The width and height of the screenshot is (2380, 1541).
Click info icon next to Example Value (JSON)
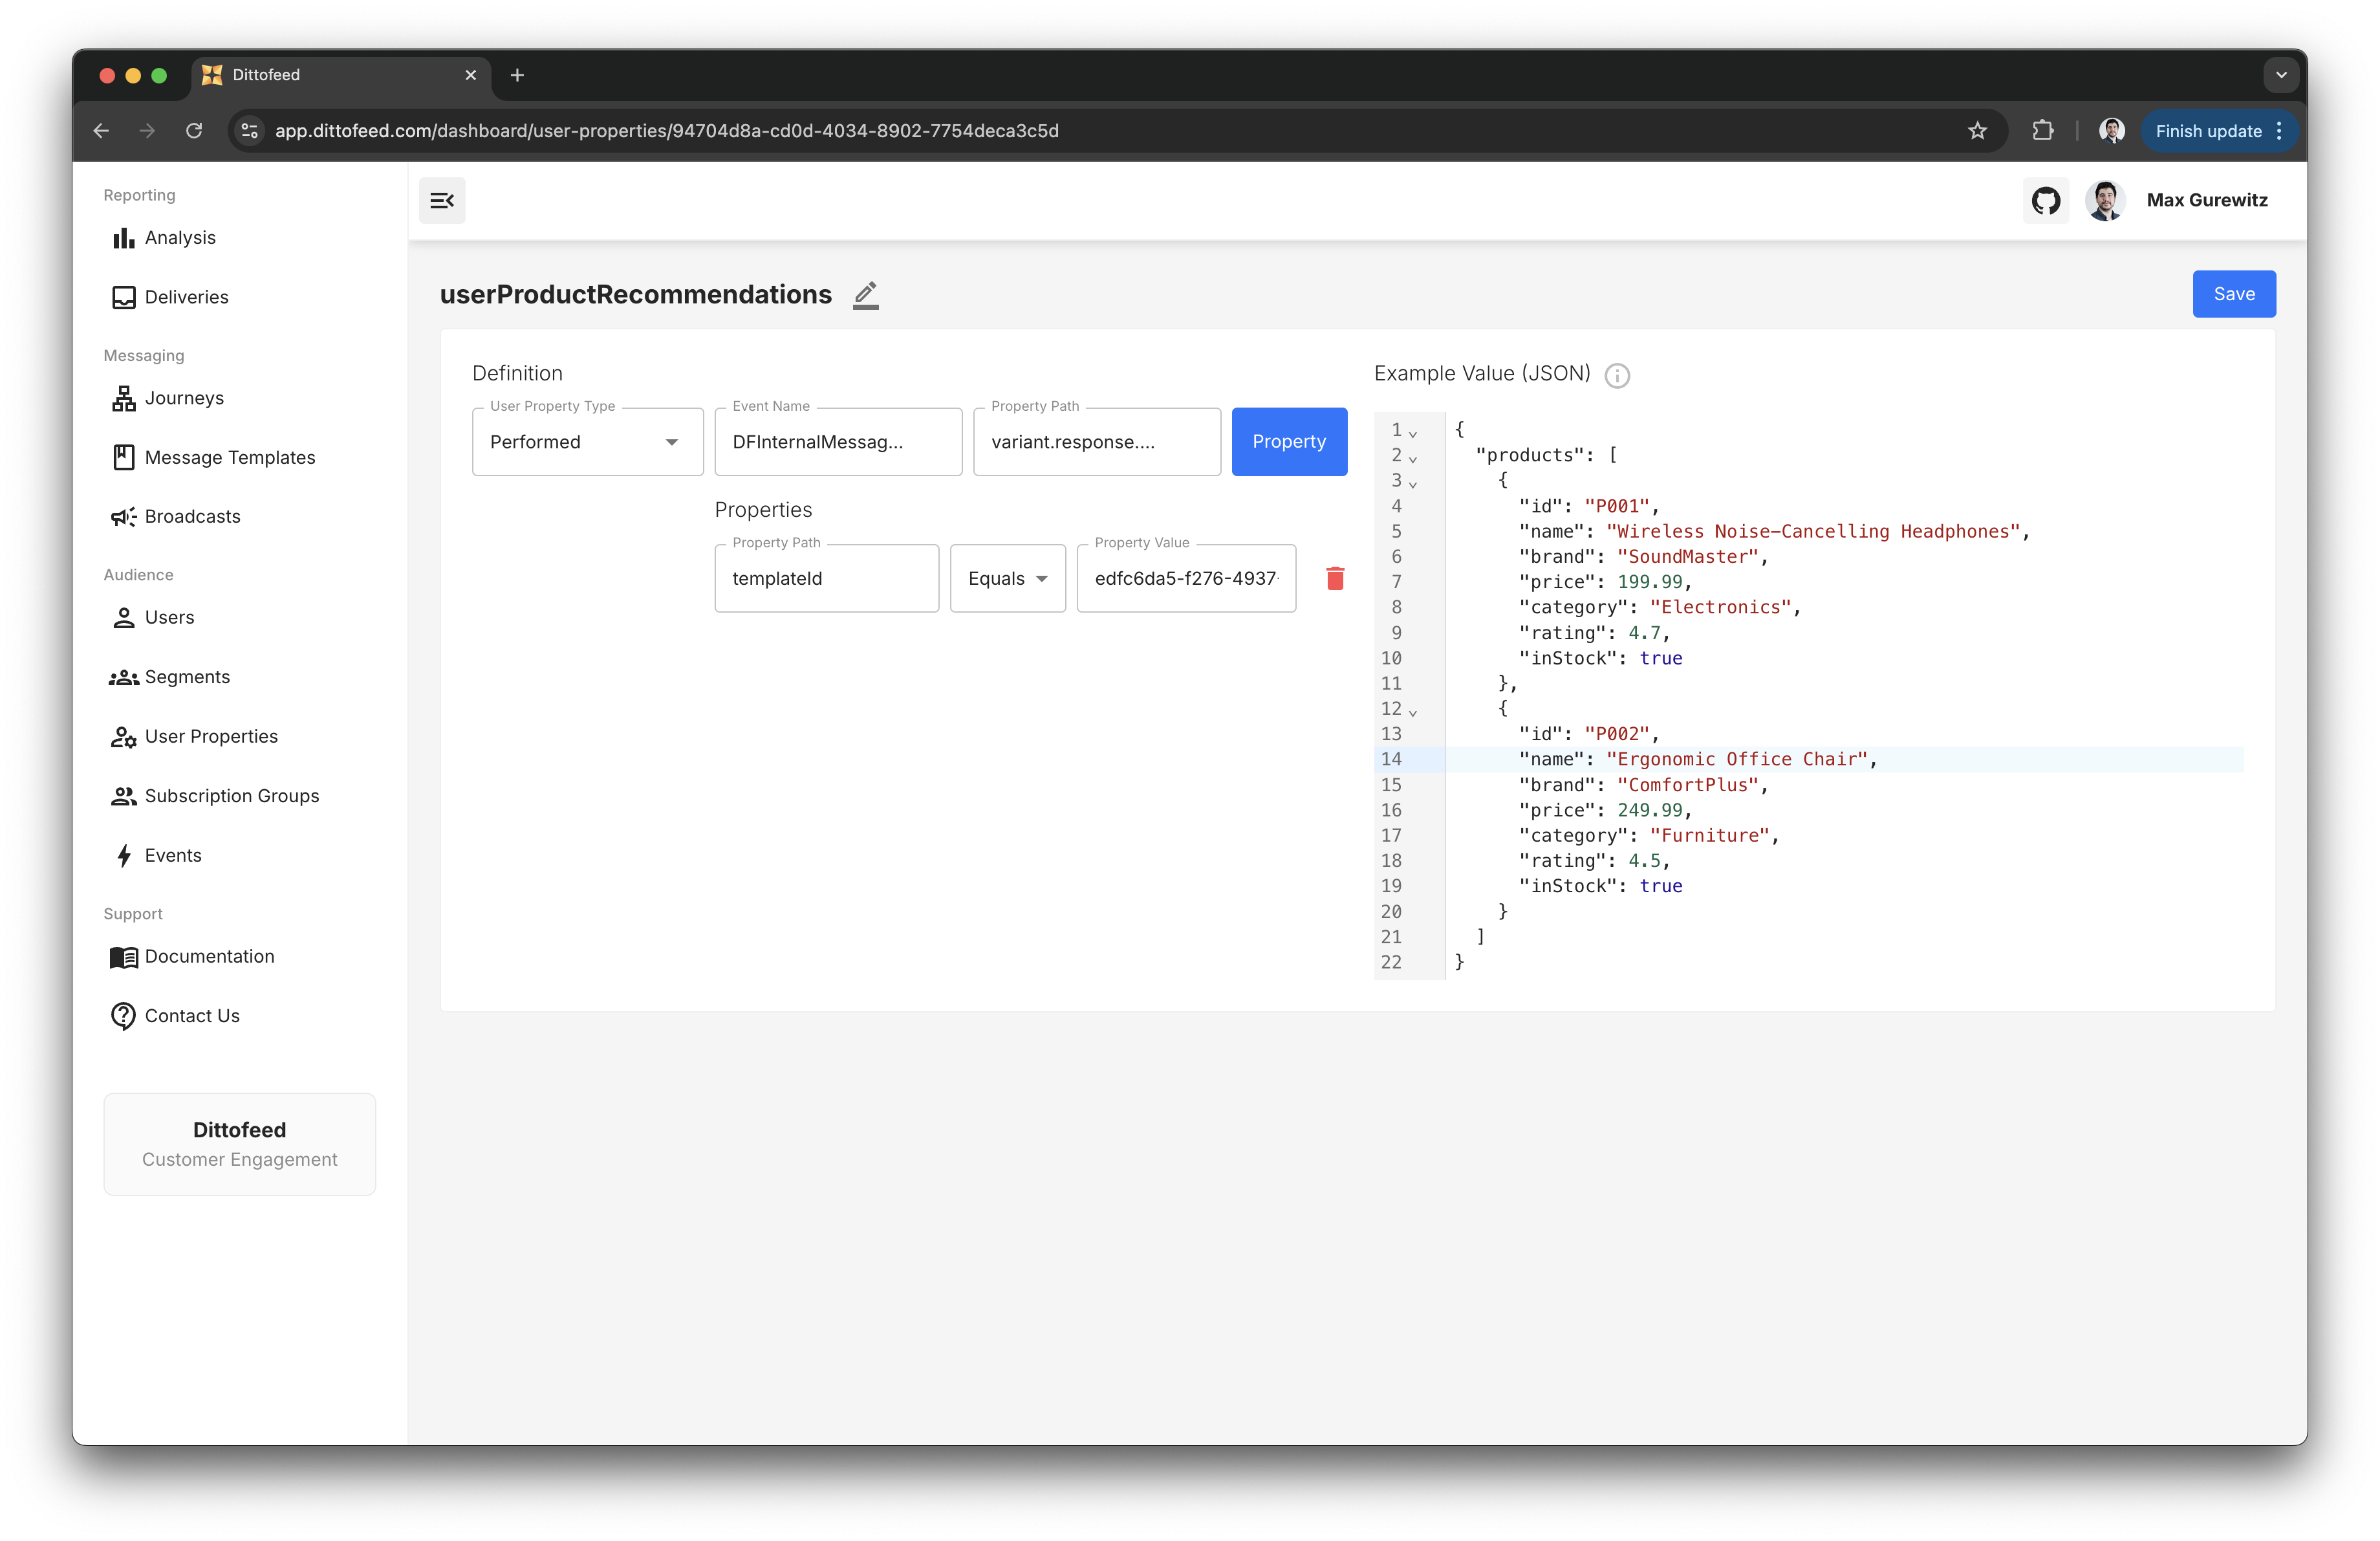(x=1616, y=375)
